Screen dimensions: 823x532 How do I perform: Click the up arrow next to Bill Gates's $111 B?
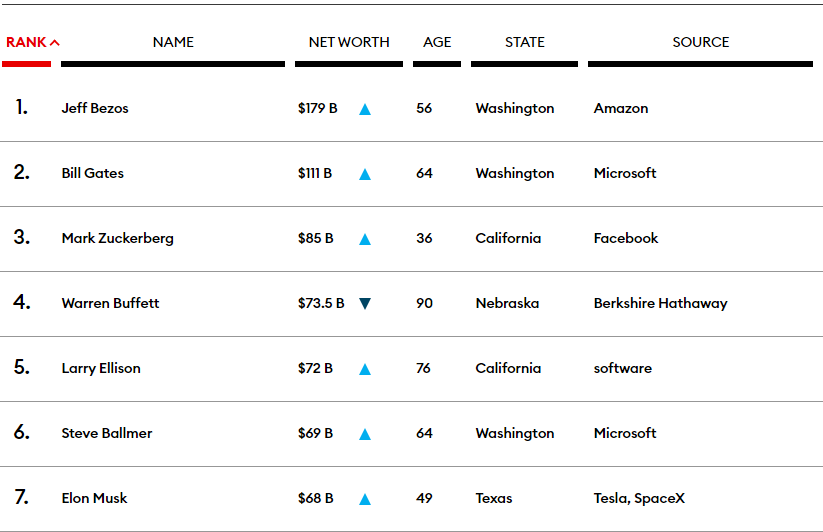365,174
